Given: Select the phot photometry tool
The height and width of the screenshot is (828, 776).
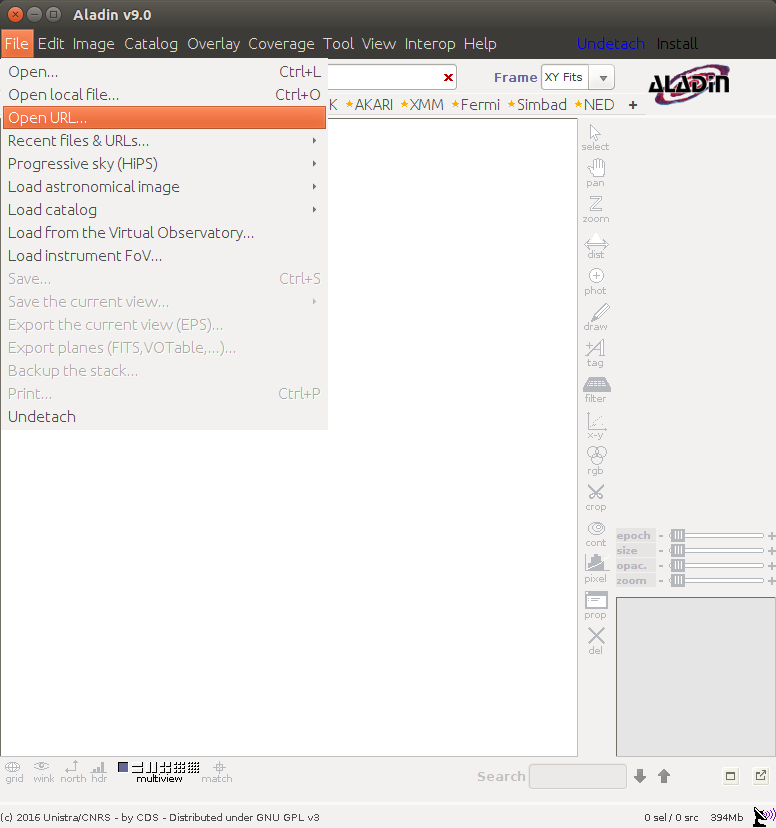Looking at the screenshot, I should click(595, 281).
